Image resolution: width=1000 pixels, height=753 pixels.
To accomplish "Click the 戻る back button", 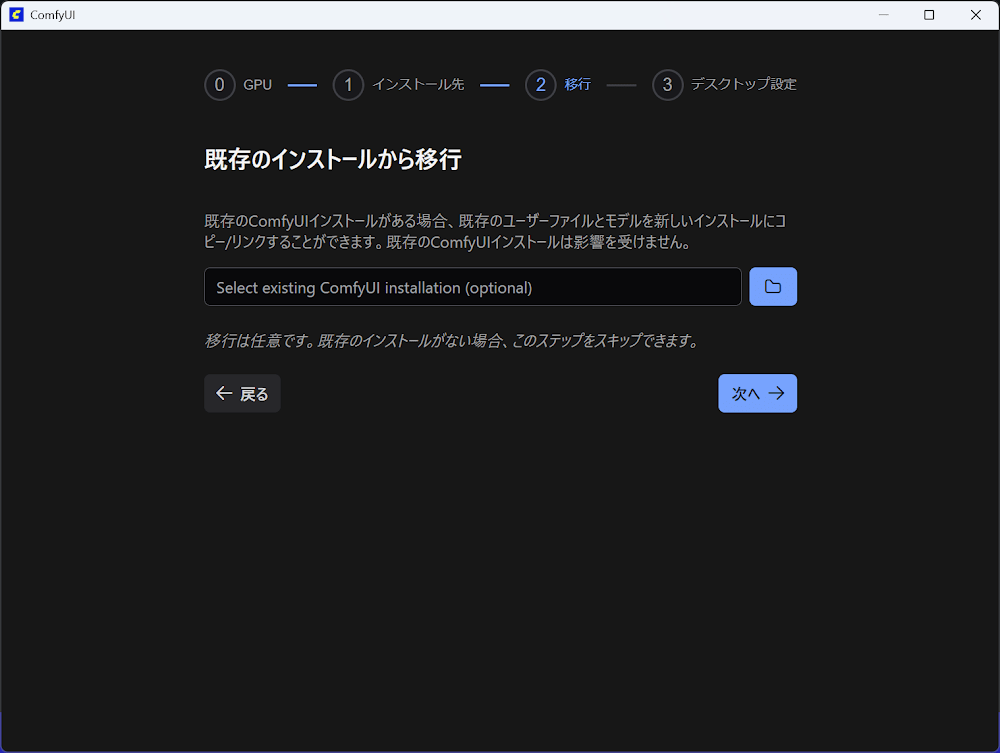I will point(242,393).
